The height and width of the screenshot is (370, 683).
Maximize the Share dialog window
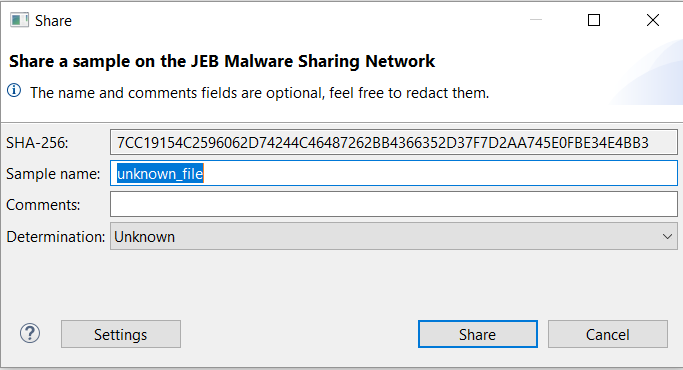click(594, 20)
